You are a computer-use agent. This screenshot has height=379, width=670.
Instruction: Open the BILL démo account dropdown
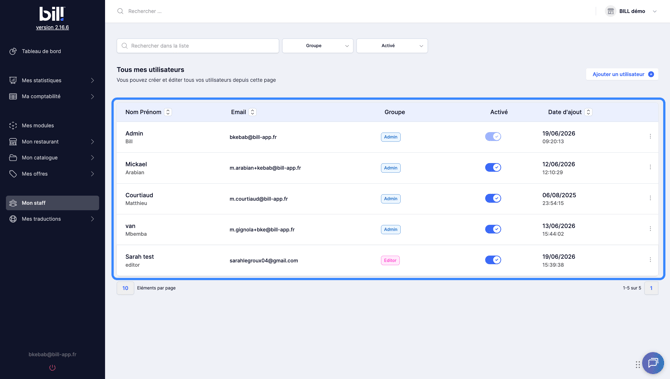click(x=631, y=11)
